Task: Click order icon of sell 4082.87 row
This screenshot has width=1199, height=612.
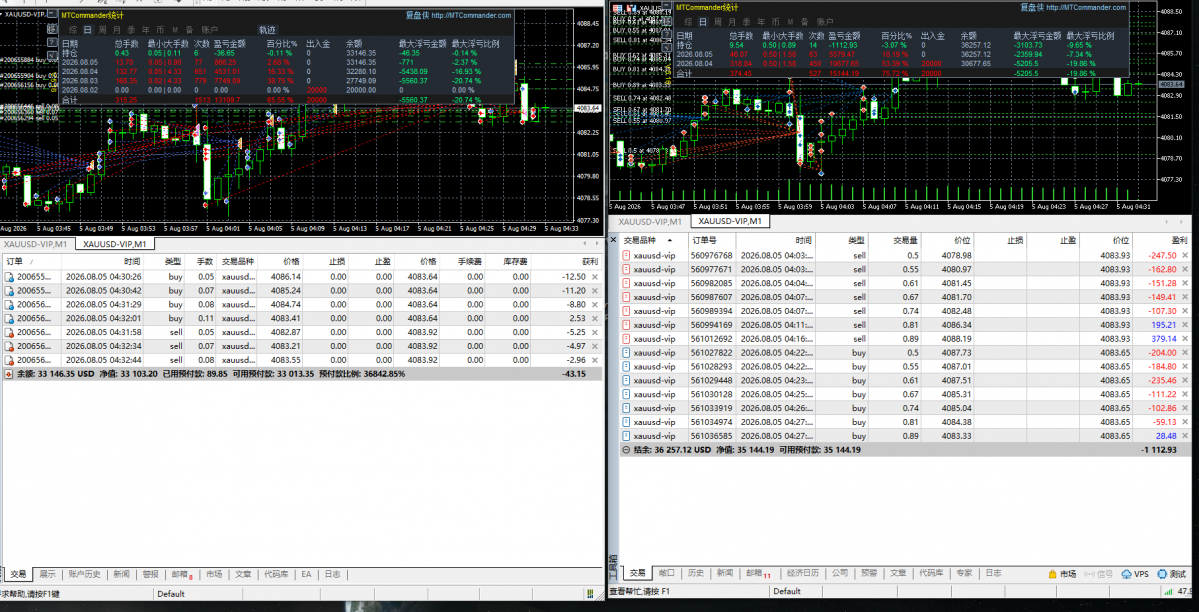Action: (x=8, y=332)
